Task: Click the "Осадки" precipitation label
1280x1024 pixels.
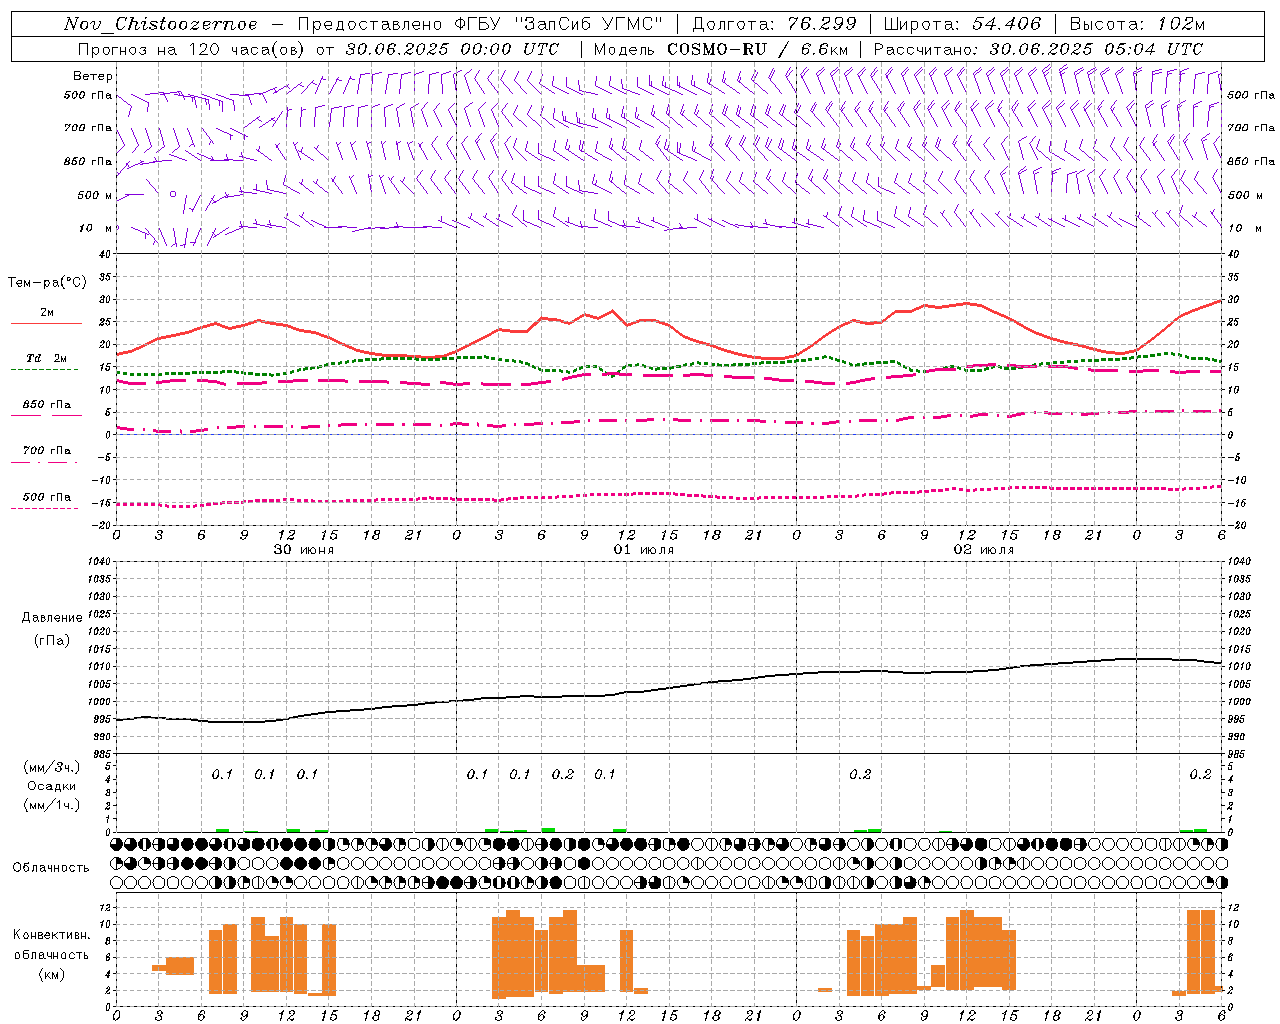Action: pyautogui.click(x=52, y=786)
